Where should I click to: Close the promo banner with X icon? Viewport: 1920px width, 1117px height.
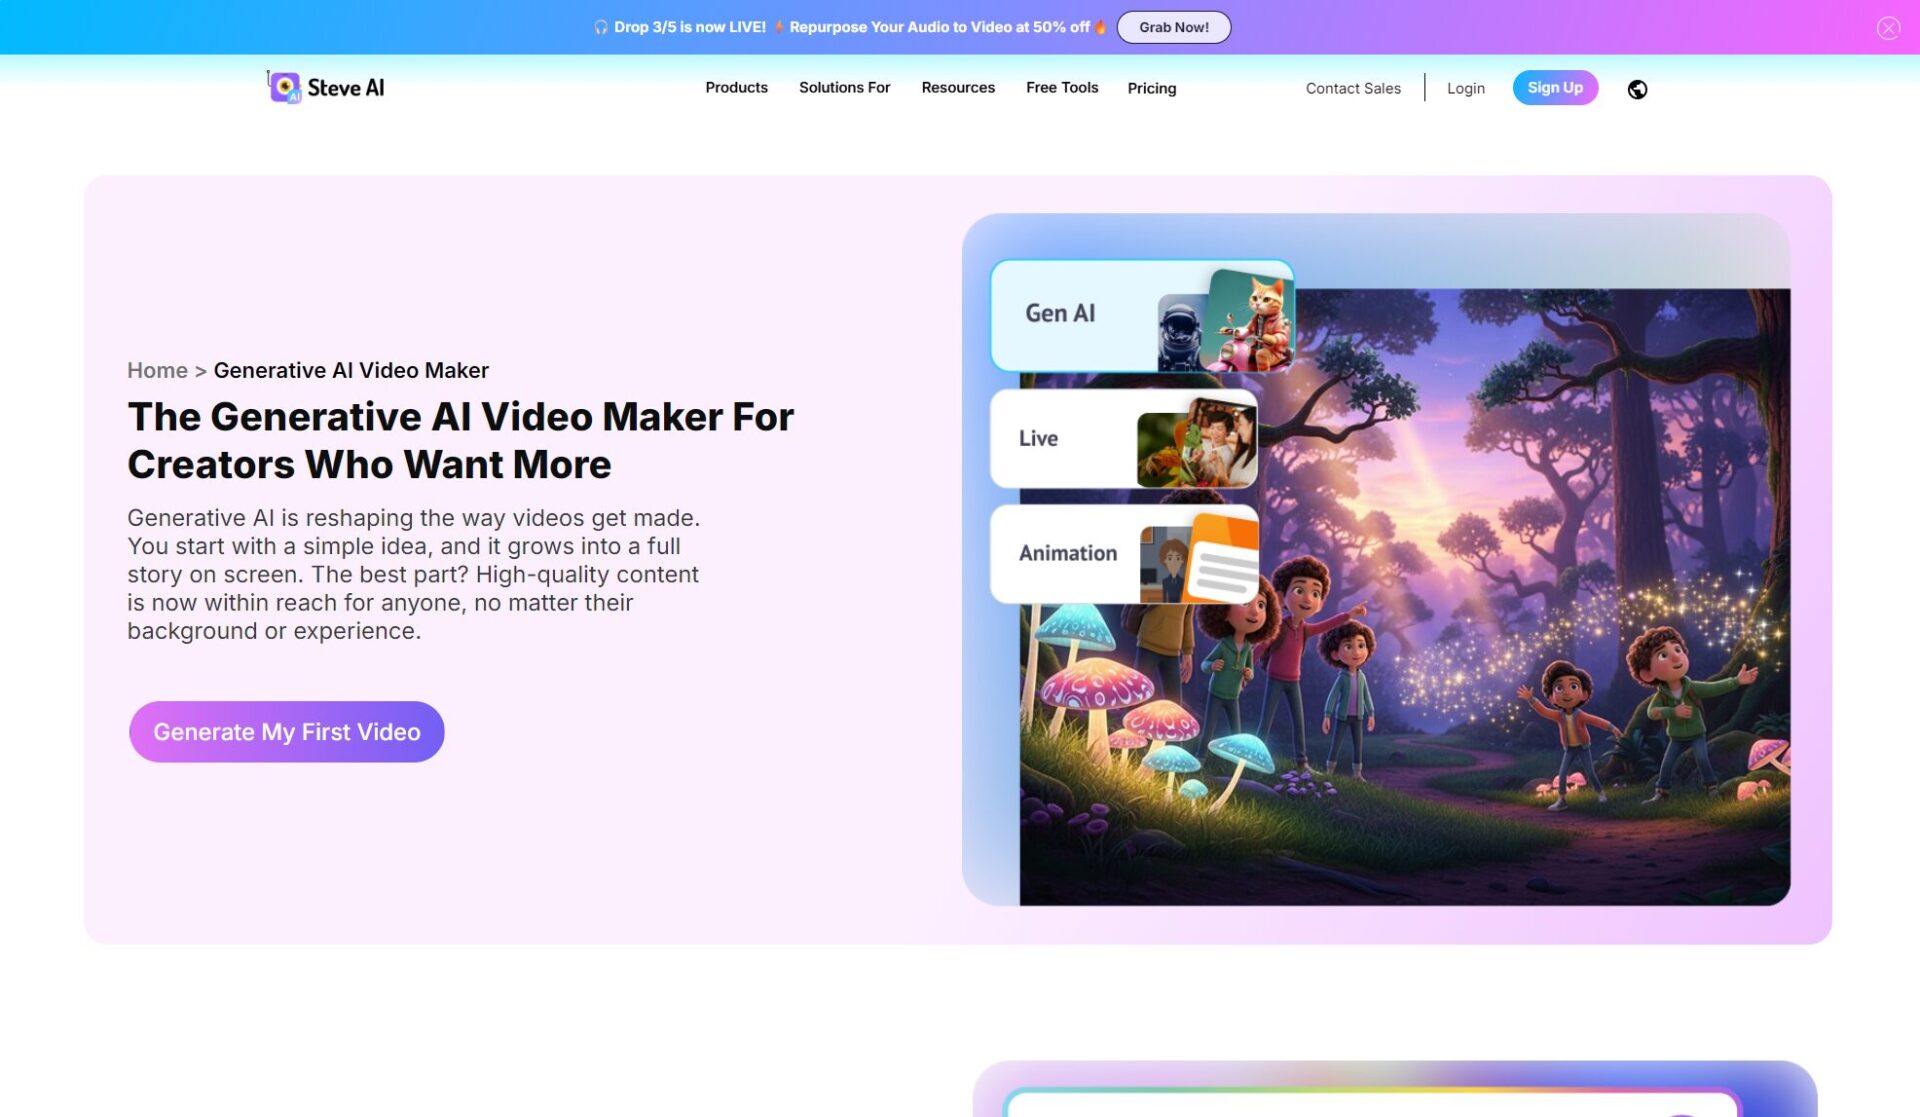[1887, 28]
